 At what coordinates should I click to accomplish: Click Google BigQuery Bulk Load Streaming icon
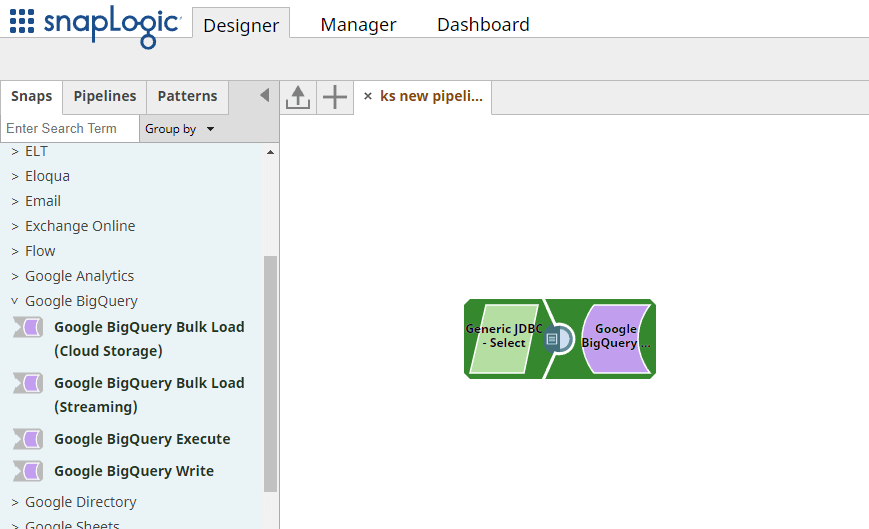point(28,383)
